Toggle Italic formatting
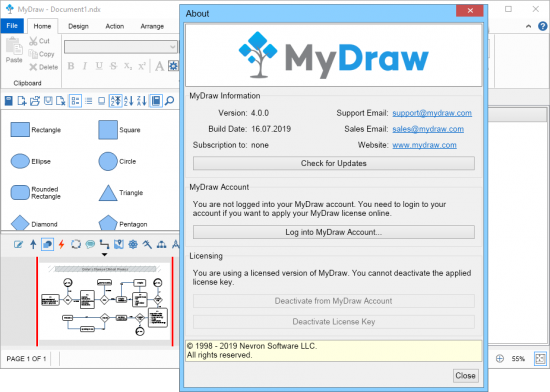This screenshot has height=392, width=550. 85,66
